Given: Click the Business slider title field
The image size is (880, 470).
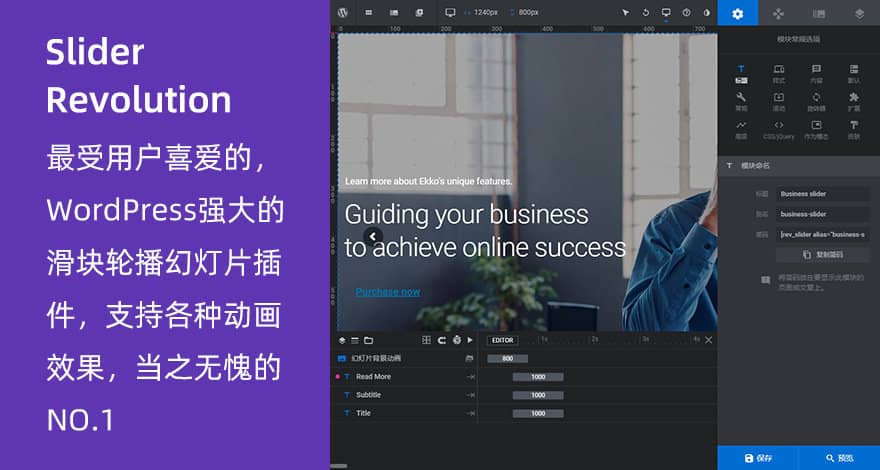Looking at the screenshot, I should [x=823, y=194].
